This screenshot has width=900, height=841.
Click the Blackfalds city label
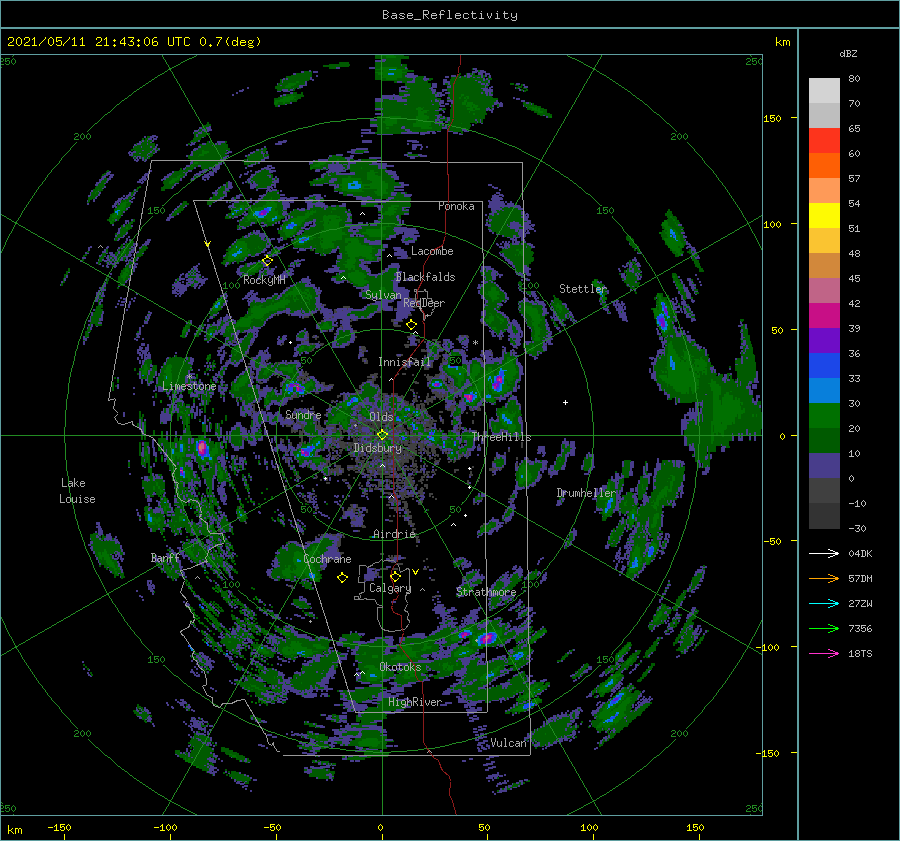click(425, 277)
